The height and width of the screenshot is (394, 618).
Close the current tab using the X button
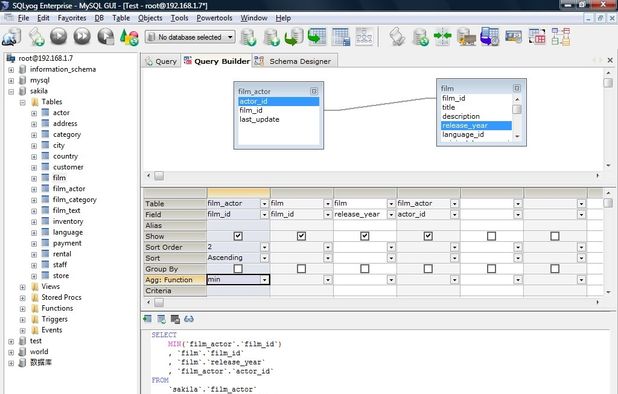[610, 60]
